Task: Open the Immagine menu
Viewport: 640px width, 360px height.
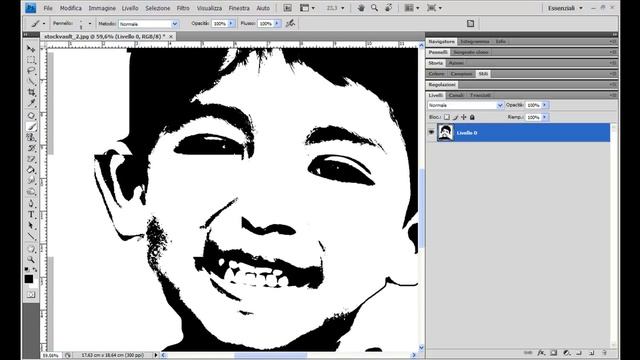Action: point(102,8)
